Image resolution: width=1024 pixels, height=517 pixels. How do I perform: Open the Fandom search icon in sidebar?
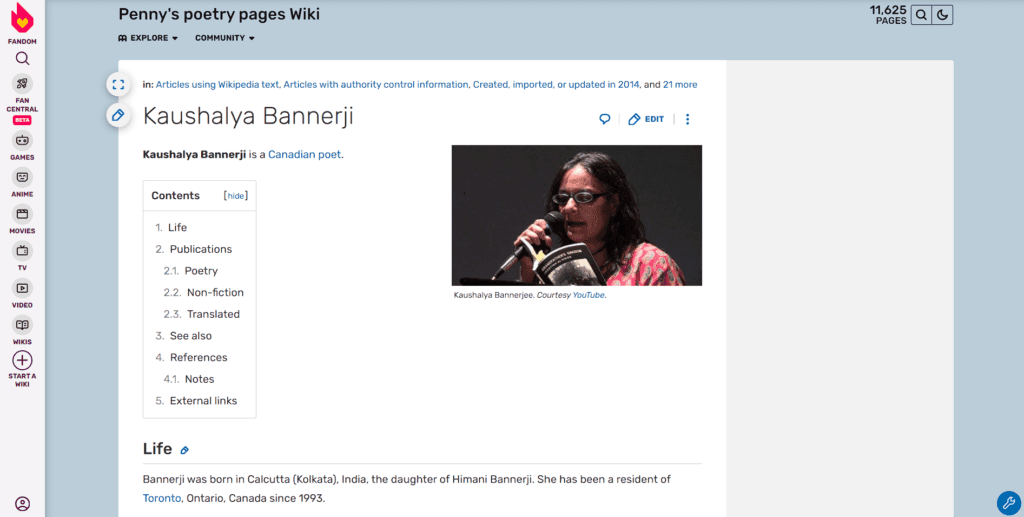tap(22, 59)
